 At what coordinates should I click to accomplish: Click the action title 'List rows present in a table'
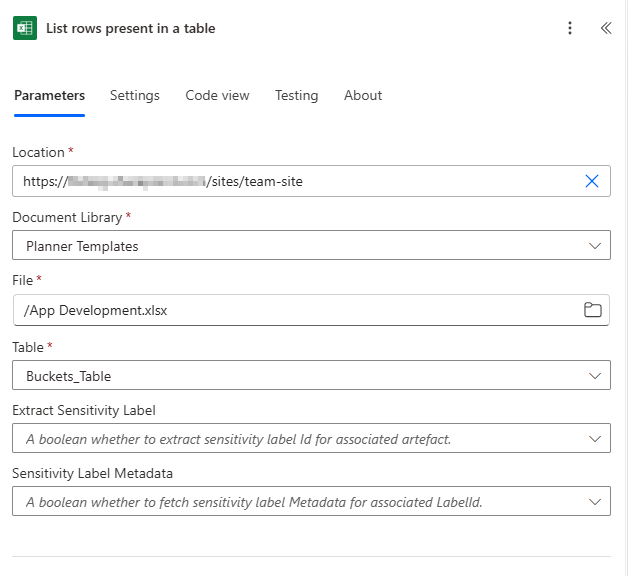[130, 28]
